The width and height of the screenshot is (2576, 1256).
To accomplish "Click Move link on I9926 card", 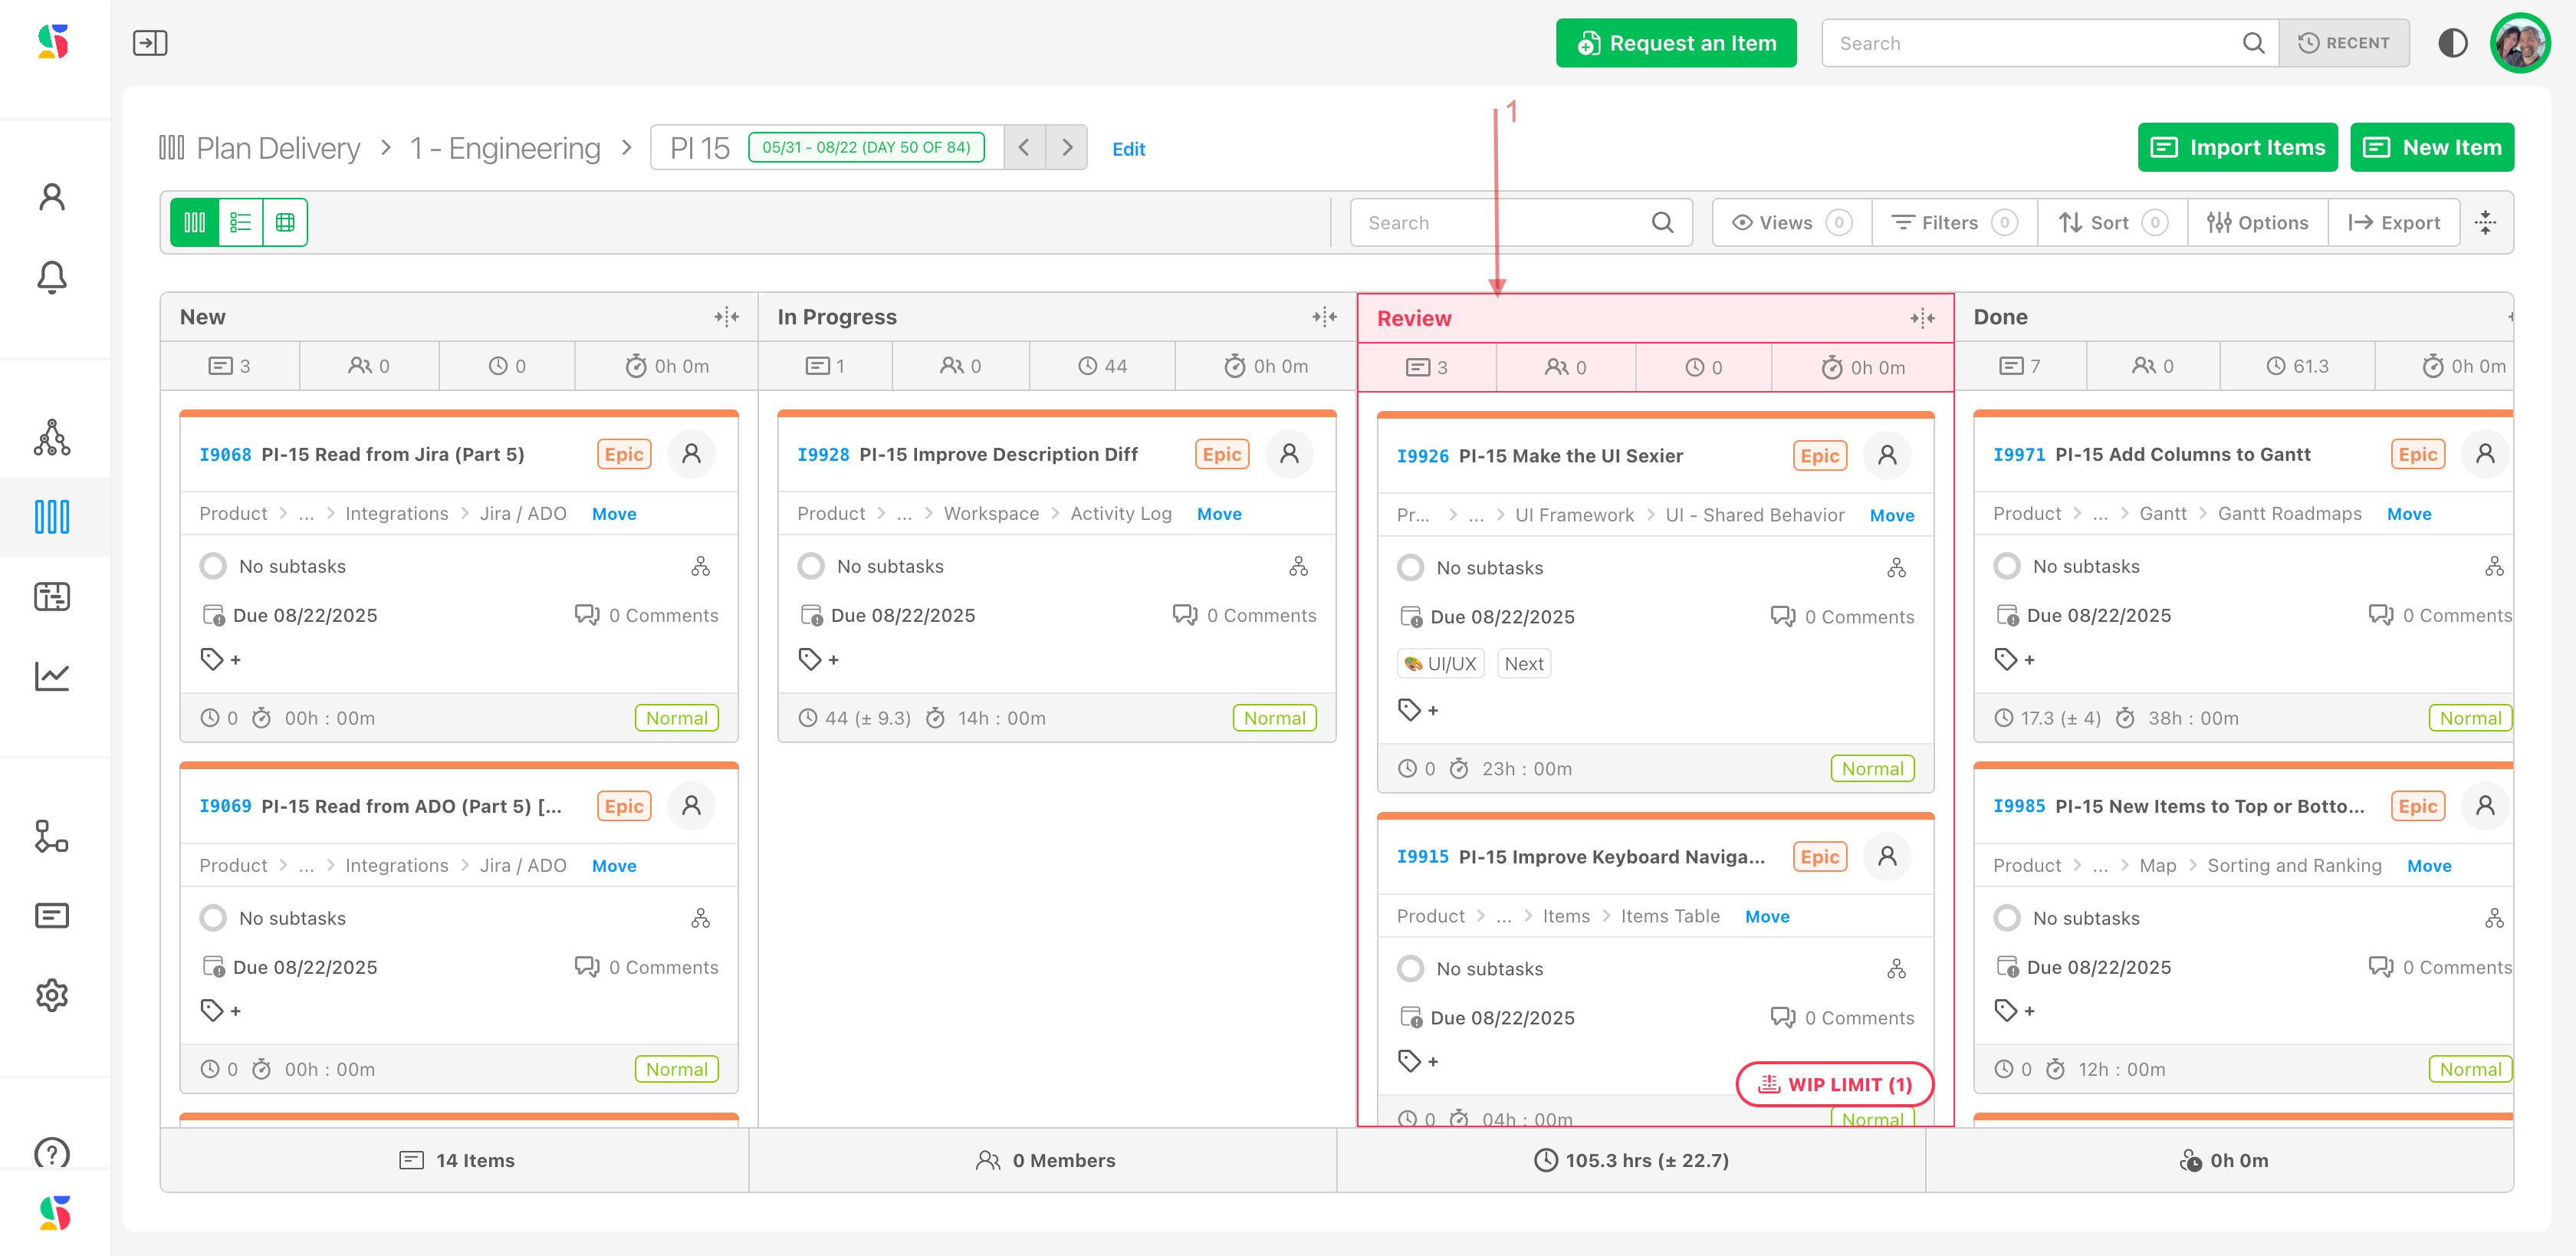I will [x=1892, y=515].
